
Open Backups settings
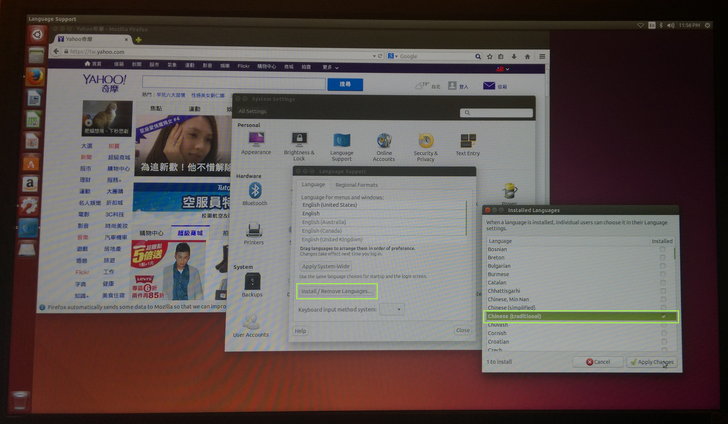click(x=252, y=285)
